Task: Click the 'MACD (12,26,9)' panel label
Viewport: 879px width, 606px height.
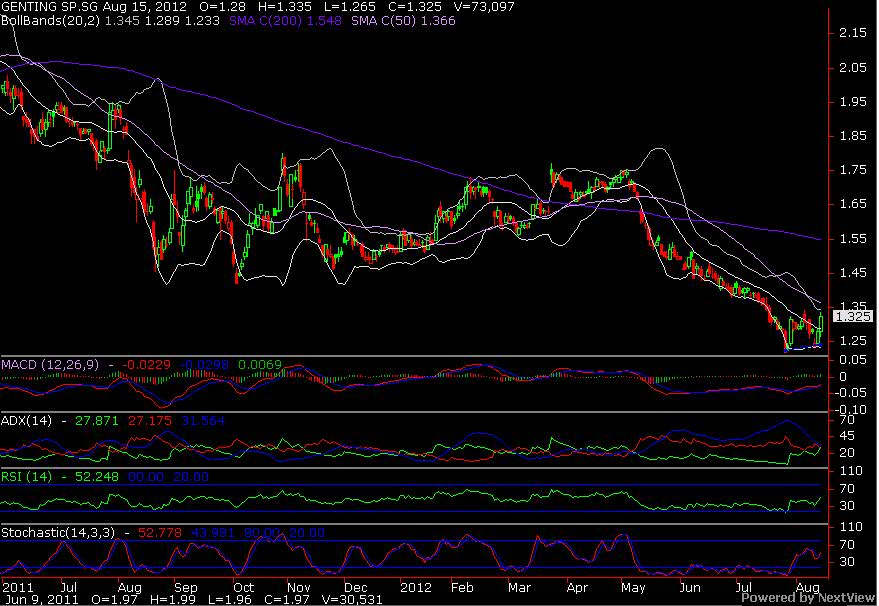Action: [50, 365]
